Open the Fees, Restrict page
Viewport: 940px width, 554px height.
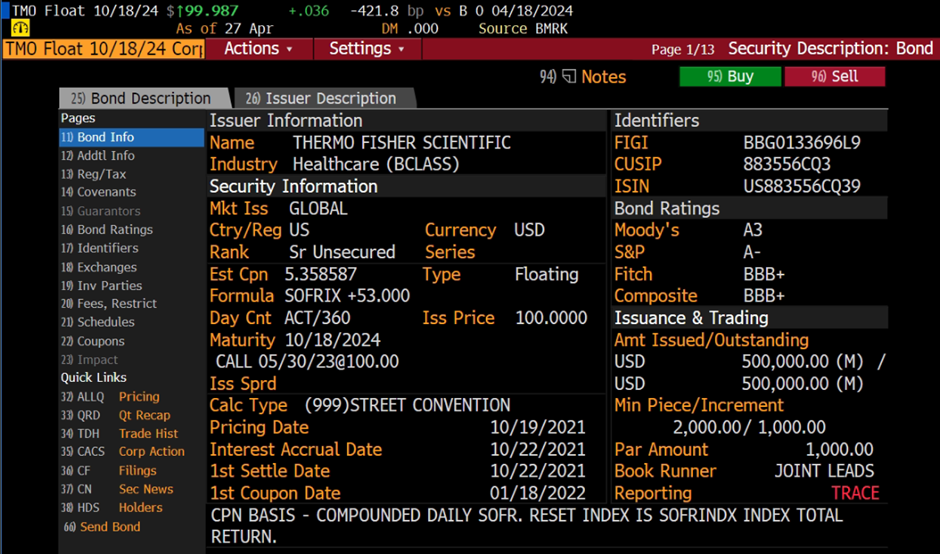(x=109, y=304)
